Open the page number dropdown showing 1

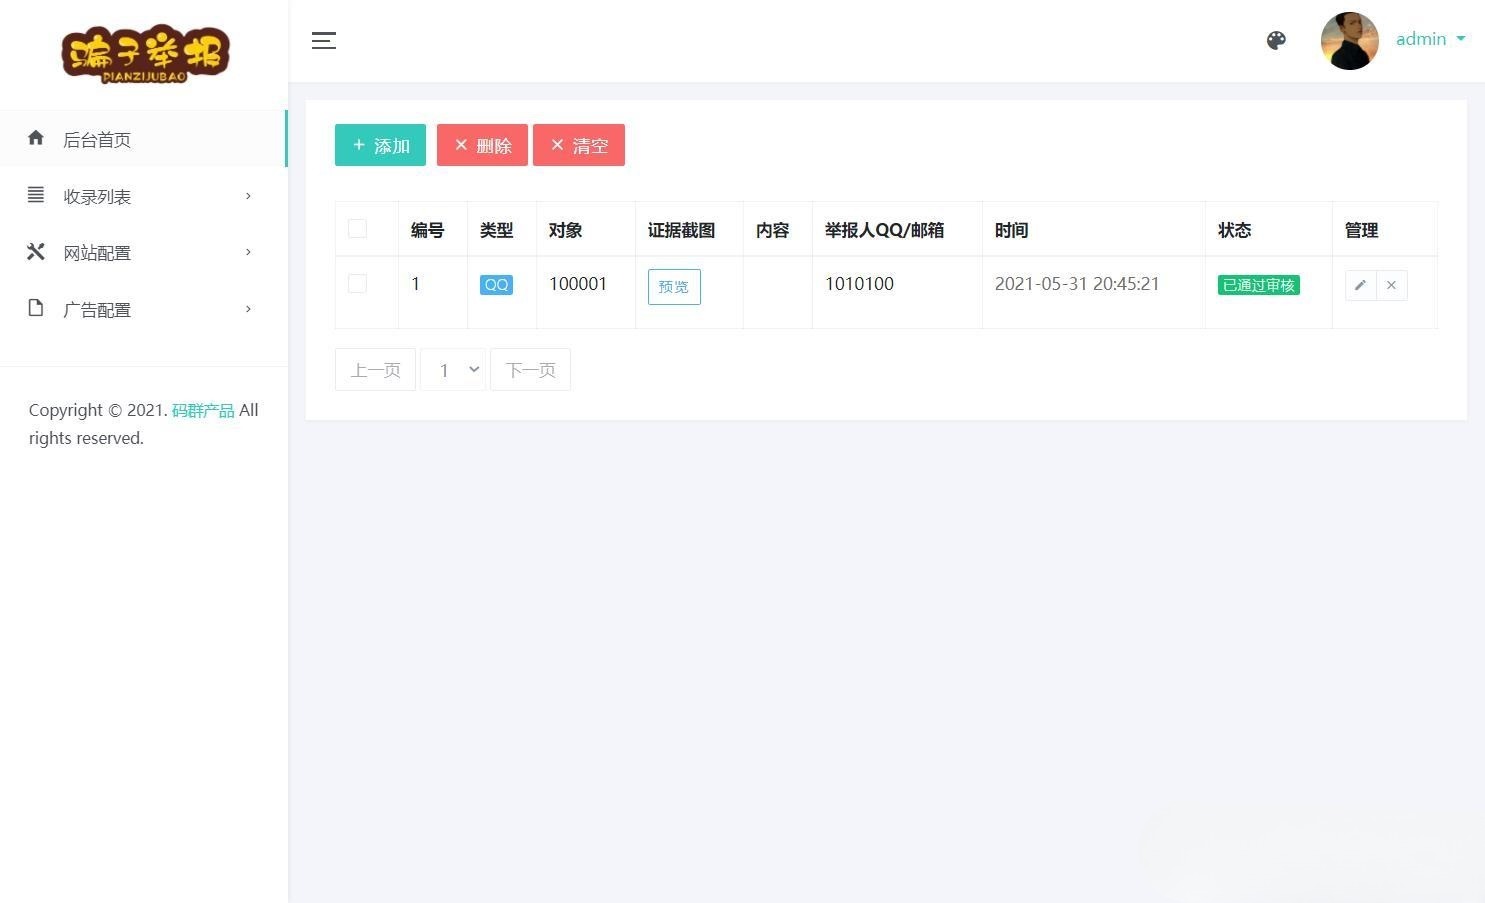453,369
